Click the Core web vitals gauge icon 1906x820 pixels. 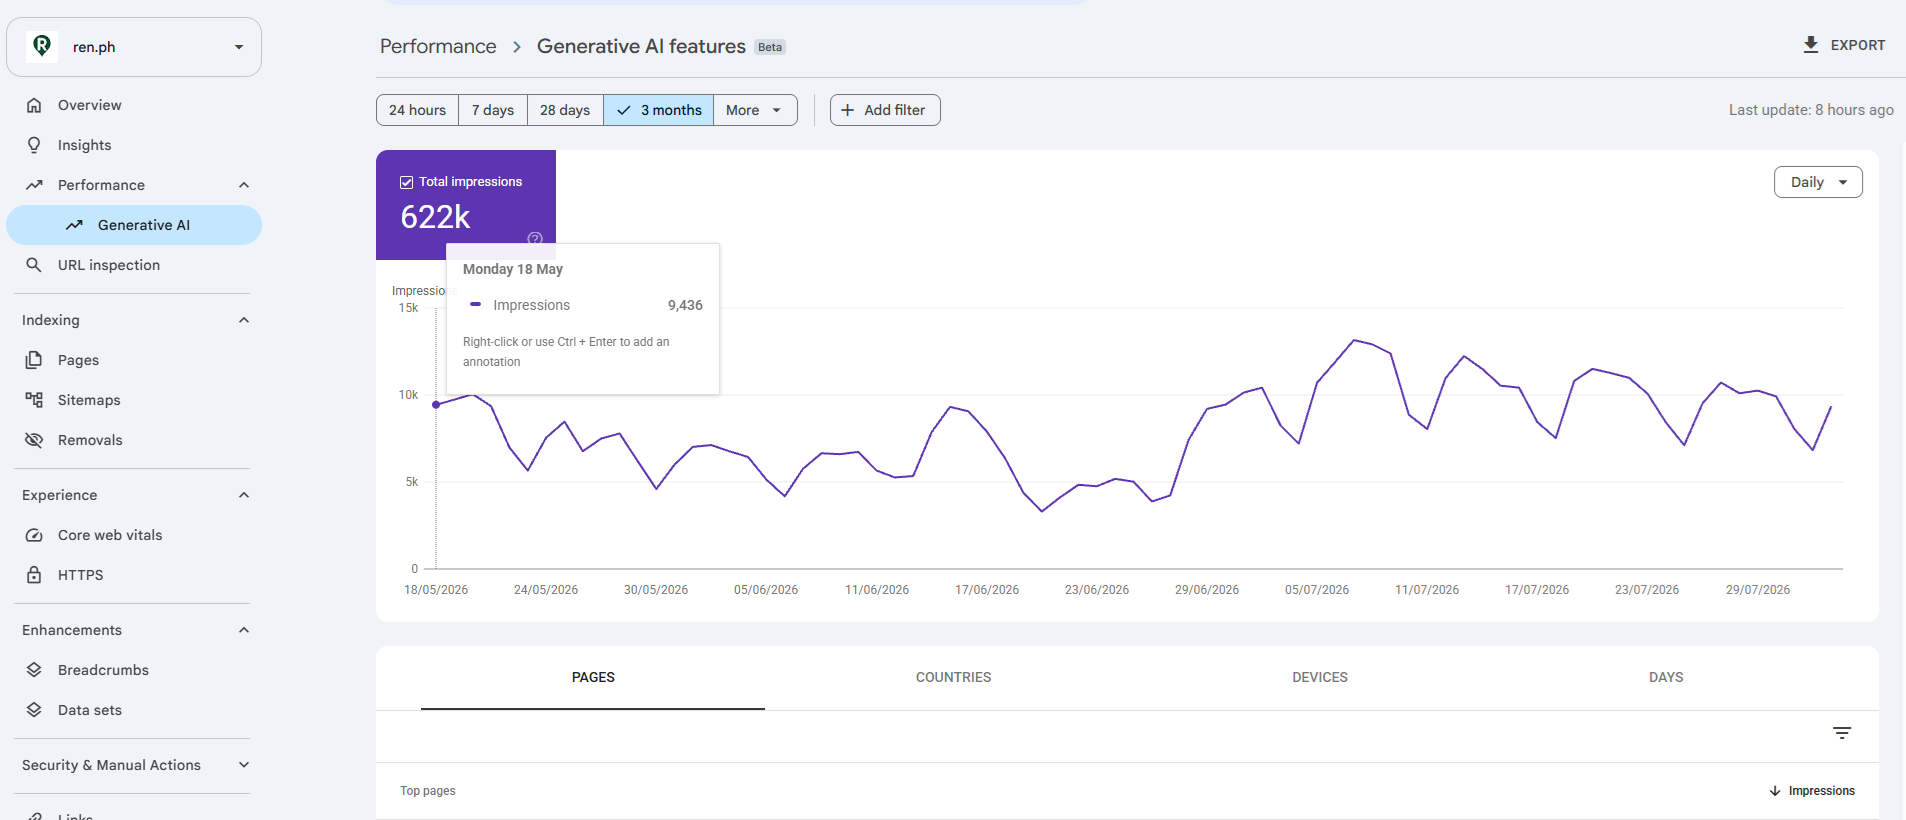(34, 535)
